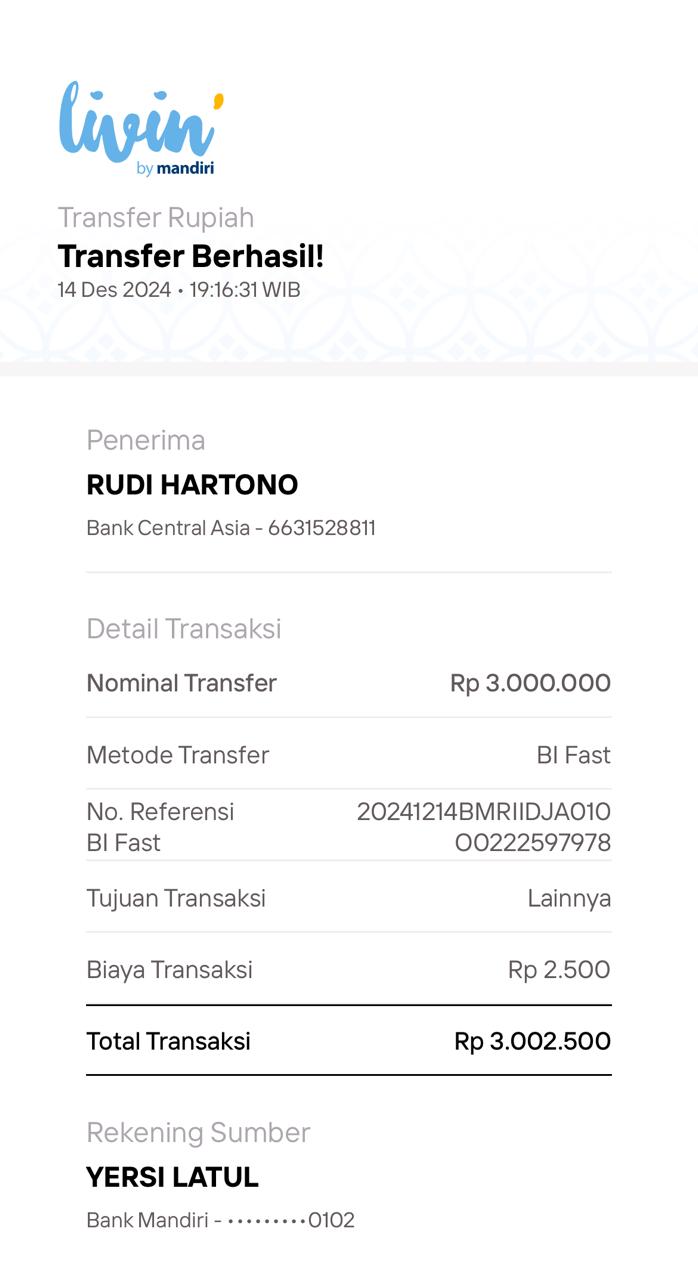Click the Rp 3.002.500 total amount
Viewport: 698px width, 1280px height.
point(532,1041)
